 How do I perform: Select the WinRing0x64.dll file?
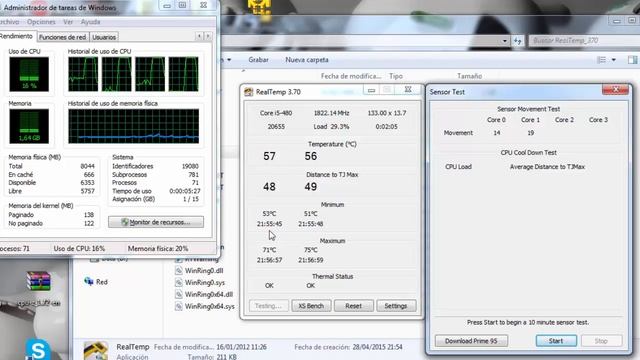tap(209, 294)
